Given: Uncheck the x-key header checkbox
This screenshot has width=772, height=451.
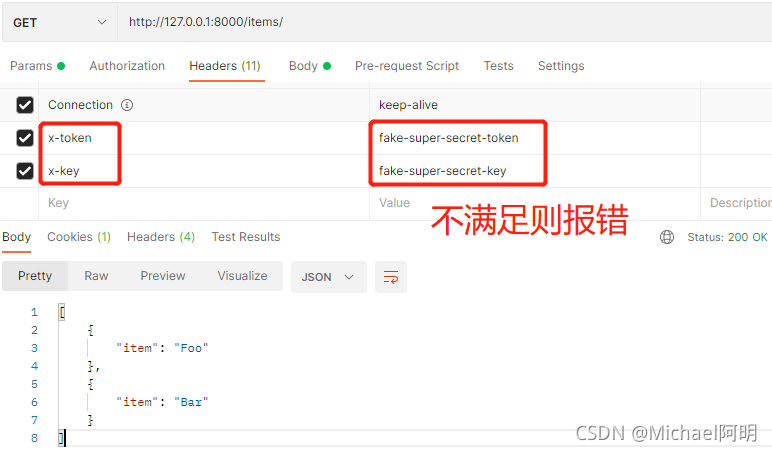Looking at the screenshot, I should point(25,171).
